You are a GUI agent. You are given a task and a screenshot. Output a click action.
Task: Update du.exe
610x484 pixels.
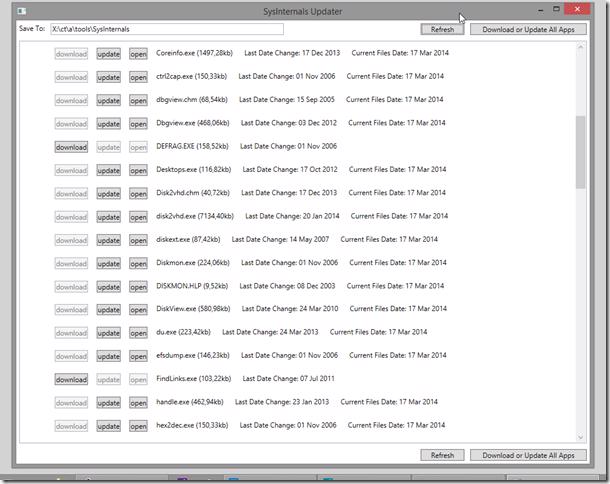pyautogui.click(x=109, y=333)
